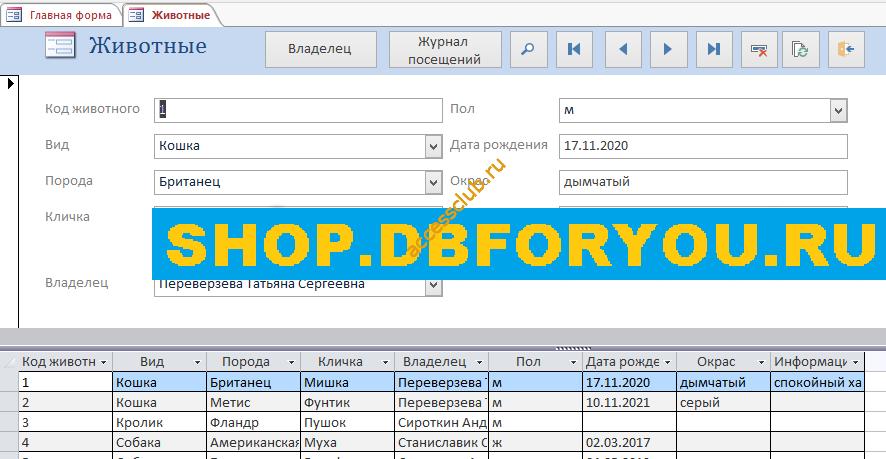Click Кошка cell in row 2
Viewport: 886px width, 459px height.
click(x=160, y=403)
